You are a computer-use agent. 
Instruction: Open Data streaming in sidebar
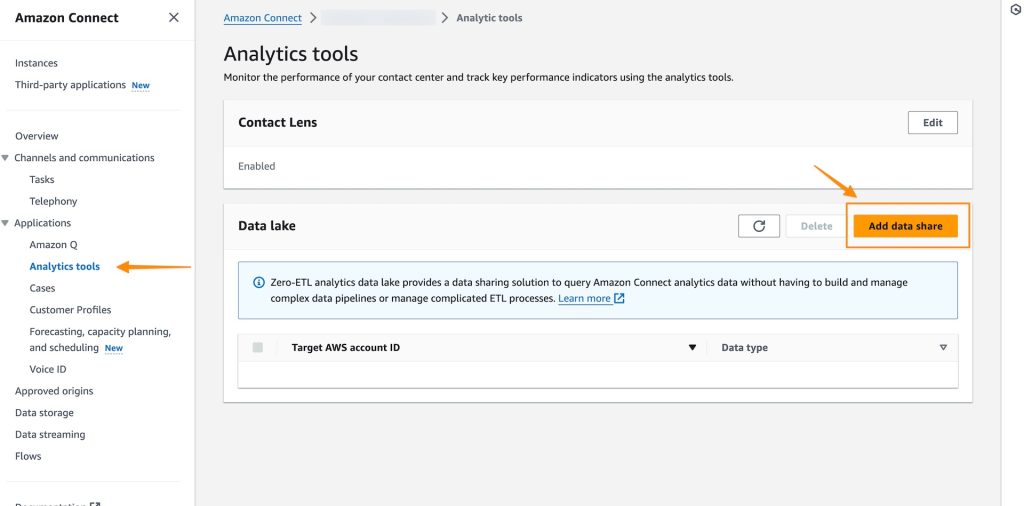(x=50, y=435)
